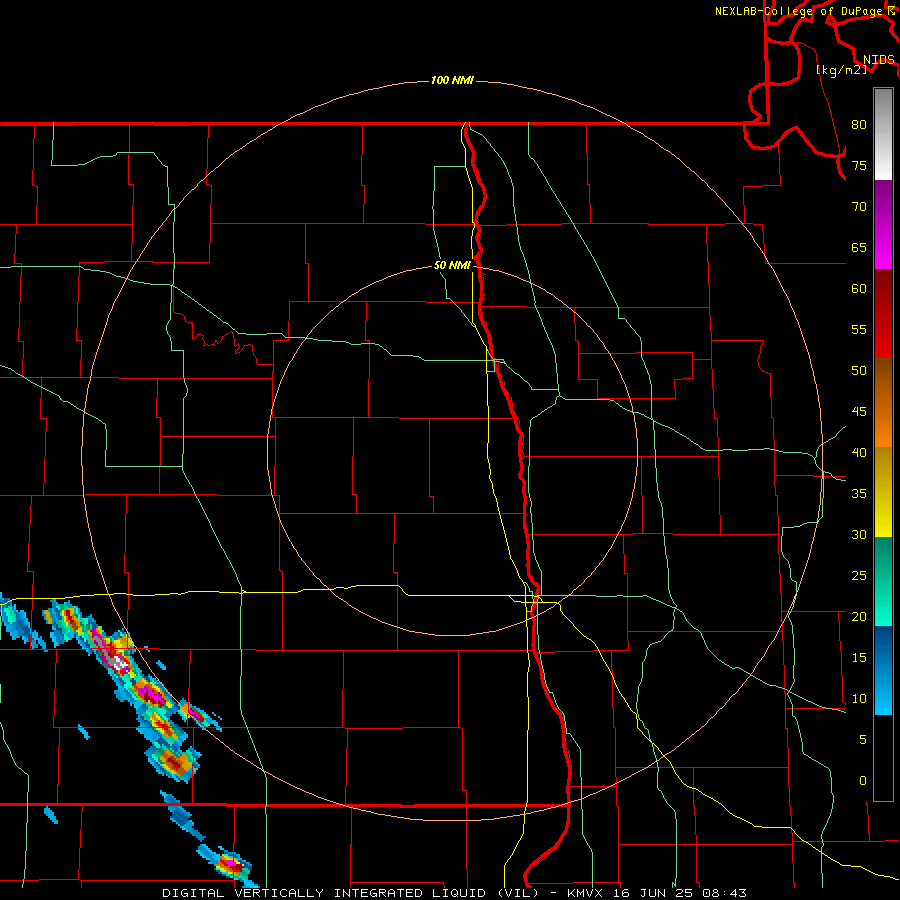Click the 45 value on color scale
The image size is (900, 900).
[x=859, y=412]
